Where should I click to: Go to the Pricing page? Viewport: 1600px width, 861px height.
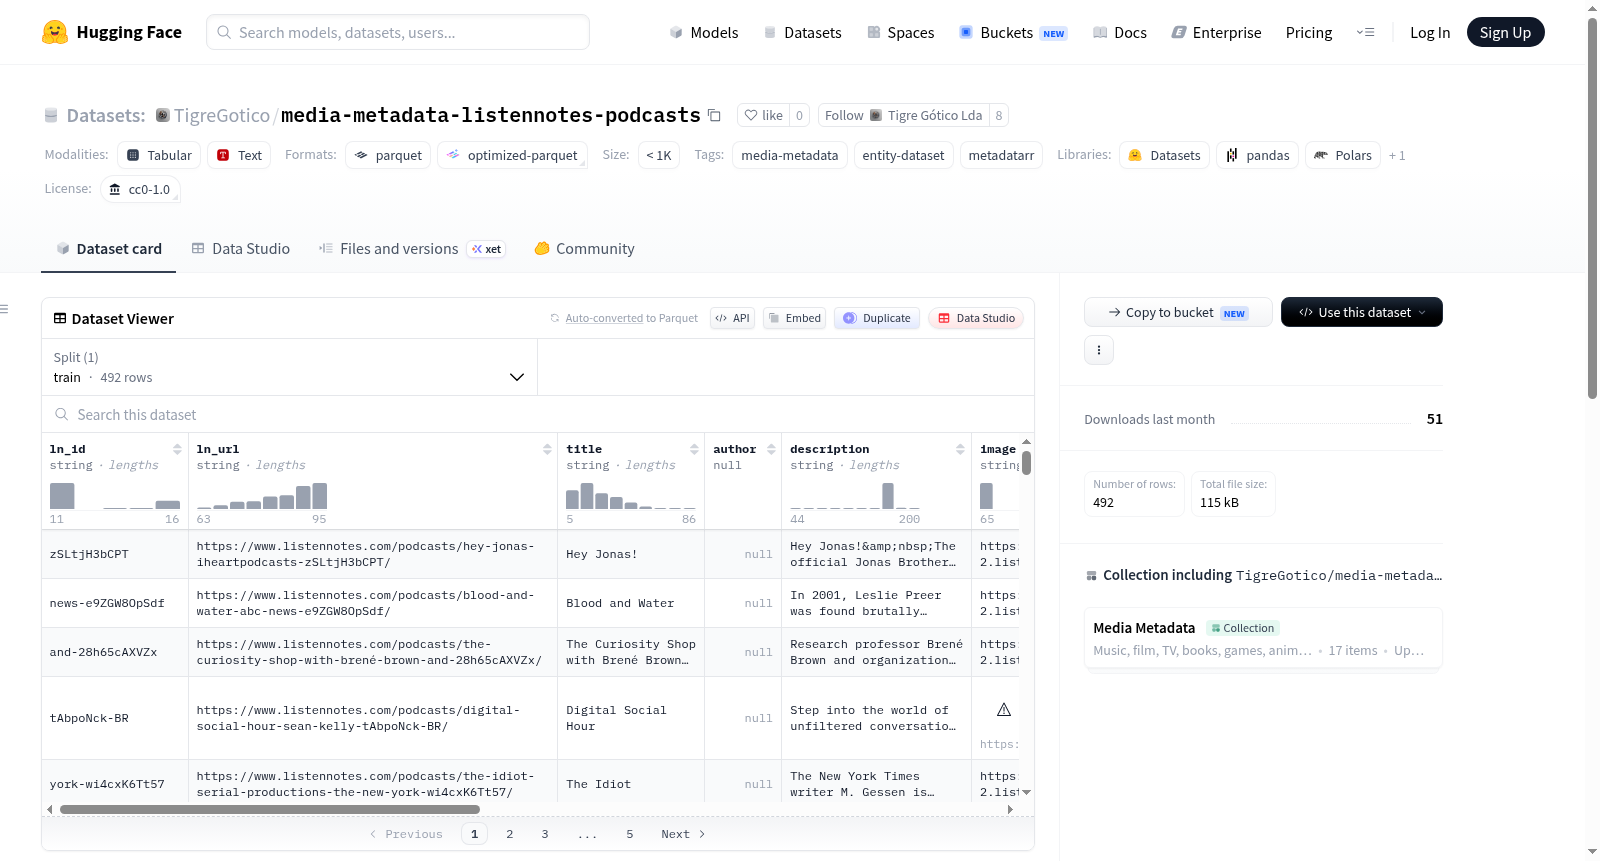(x=1309, y=32)
